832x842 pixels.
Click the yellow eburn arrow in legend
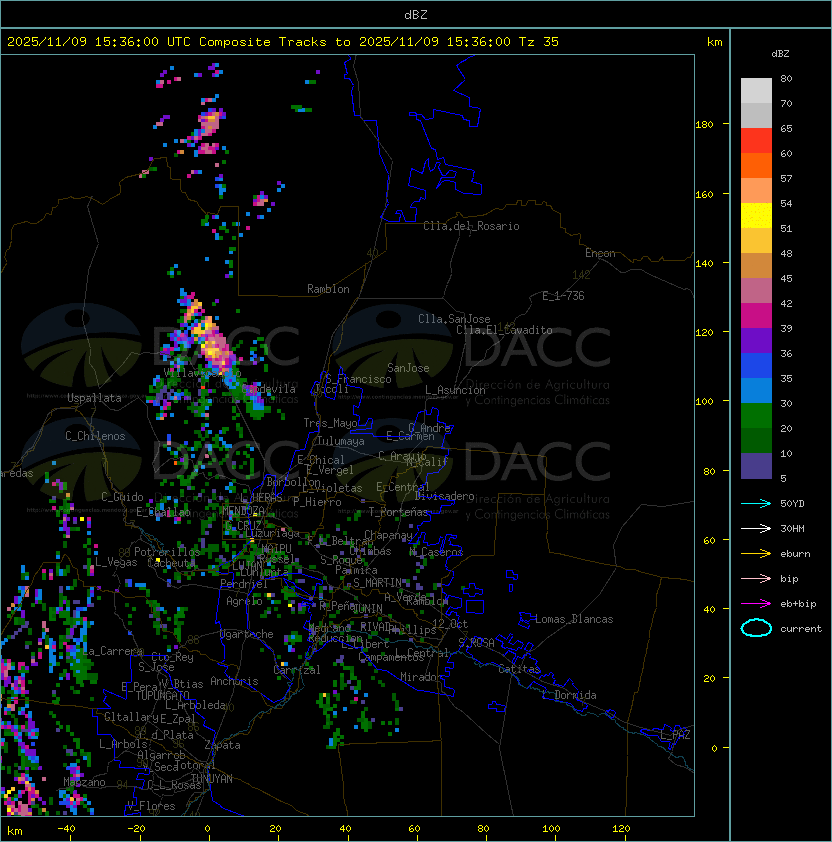point(756,554)
